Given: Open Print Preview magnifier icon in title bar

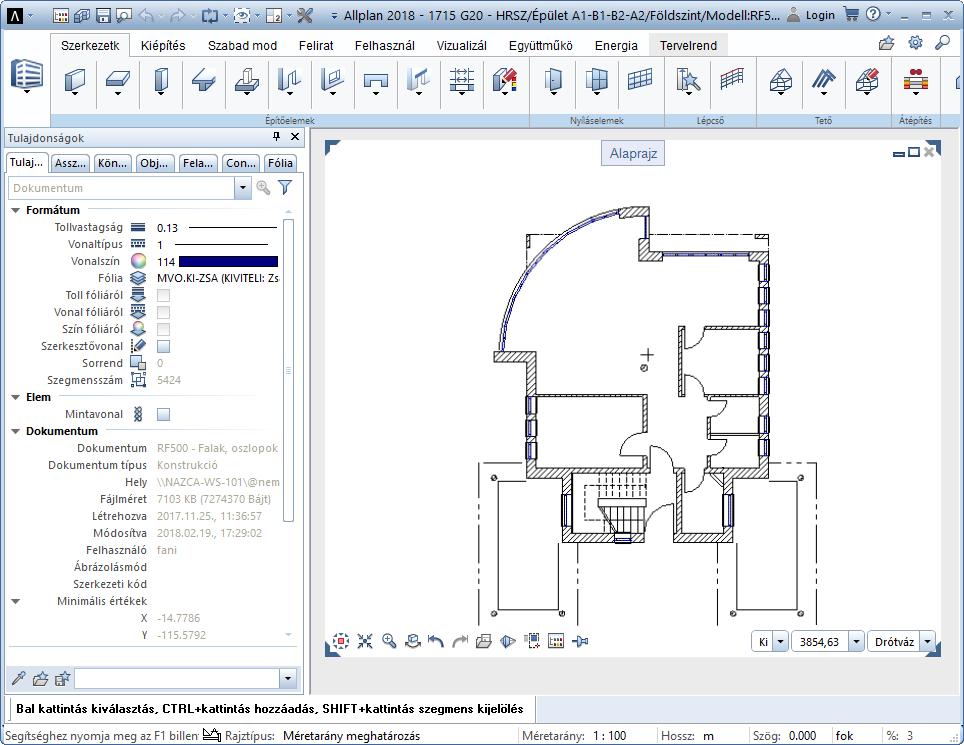Looking at the screenshot, I should coord(124,15).
